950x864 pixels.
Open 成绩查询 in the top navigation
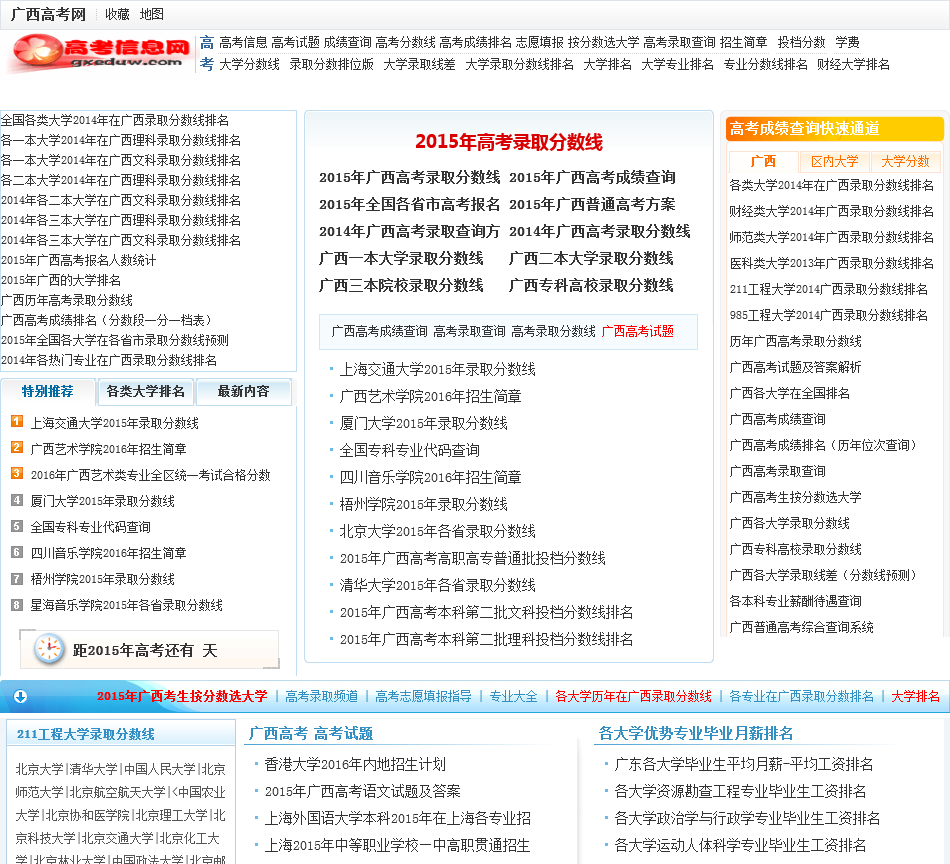click(x=347, y=42)
